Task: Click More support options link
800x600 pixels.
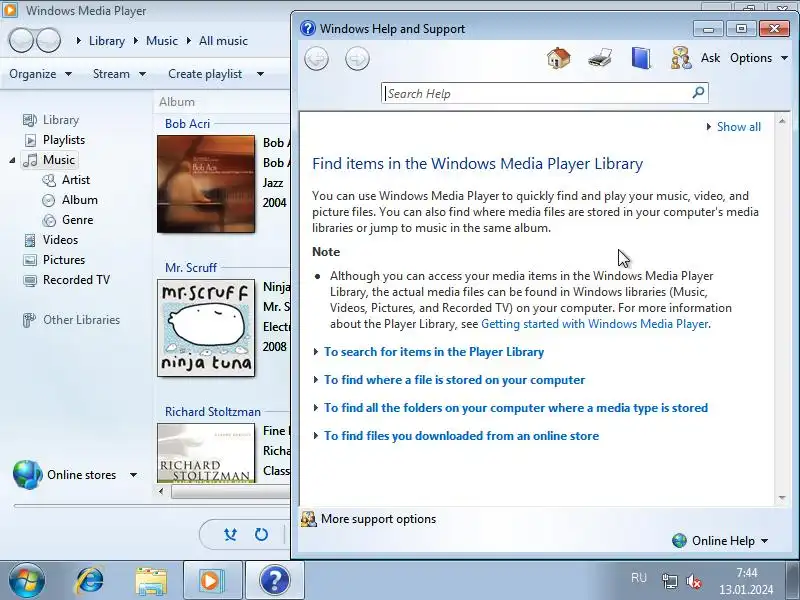Action: [x=378, y=519]
